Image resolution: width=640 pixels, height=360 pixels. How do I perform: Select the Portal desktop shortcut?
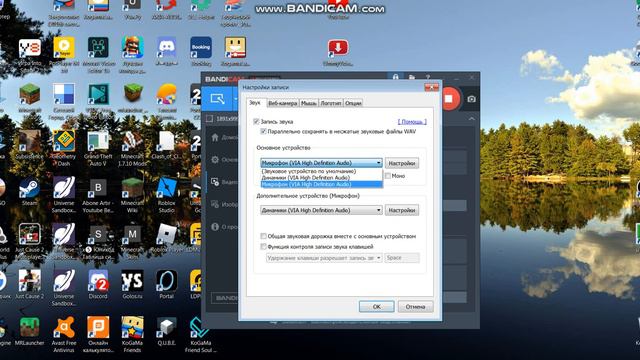pos(167,284)
